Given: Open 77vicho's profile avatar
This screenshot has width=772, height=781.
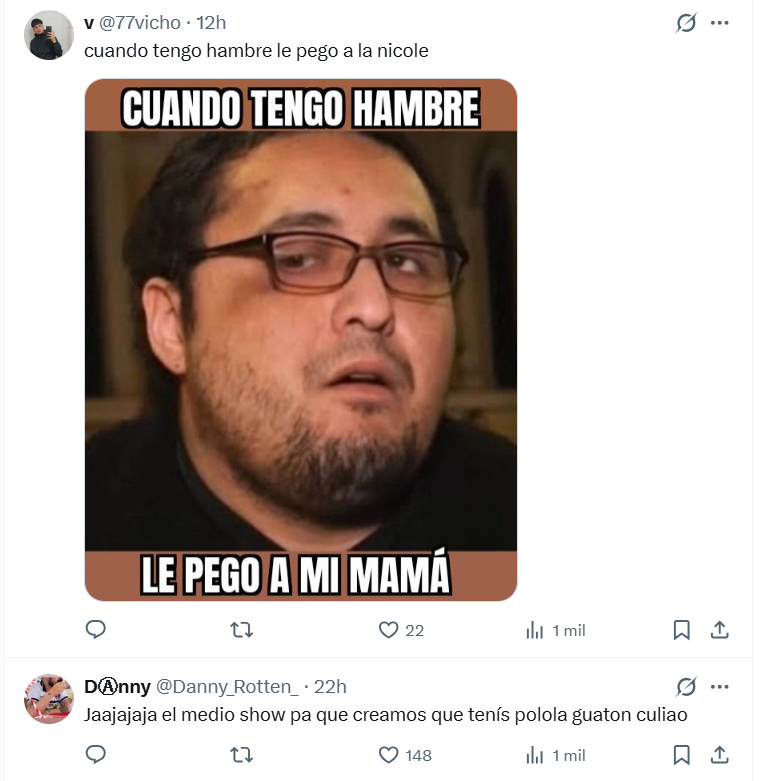Looking at the screenshot, I should coord(49,35).
